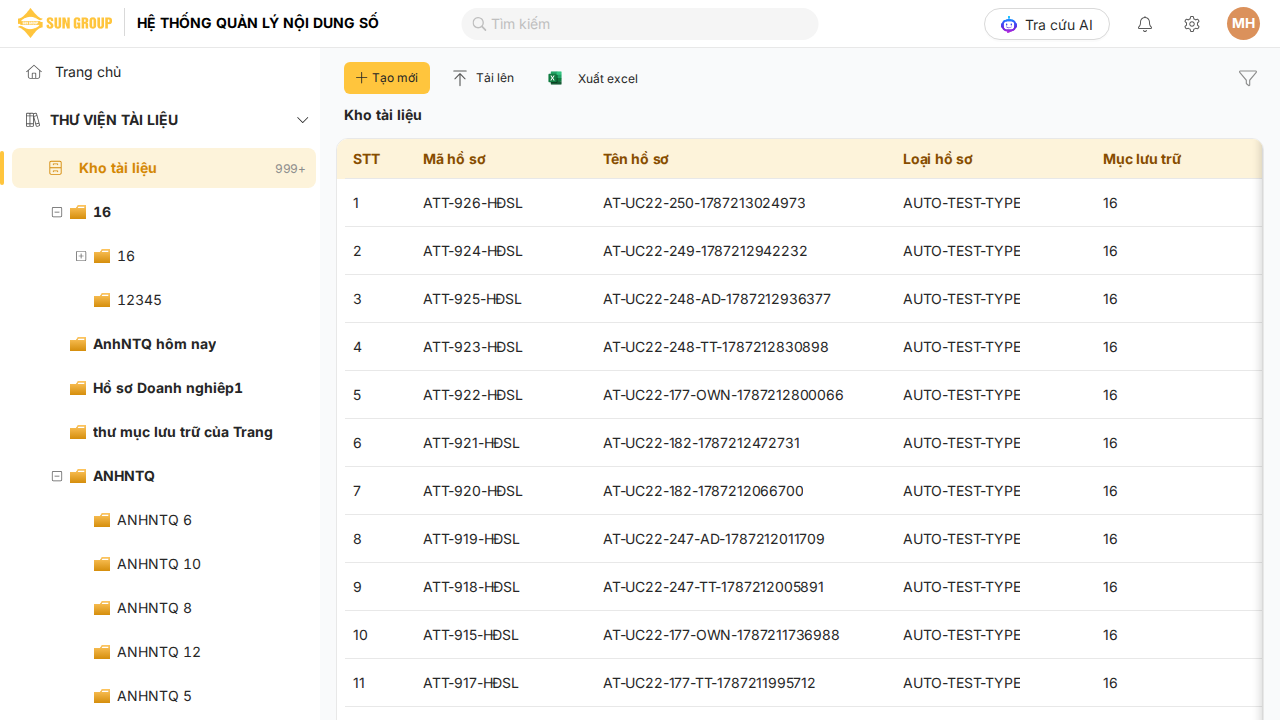1280x720 pixels.
Task: Click the AI robot icon in Tra cứu AI
Action: click(1009, 24)
